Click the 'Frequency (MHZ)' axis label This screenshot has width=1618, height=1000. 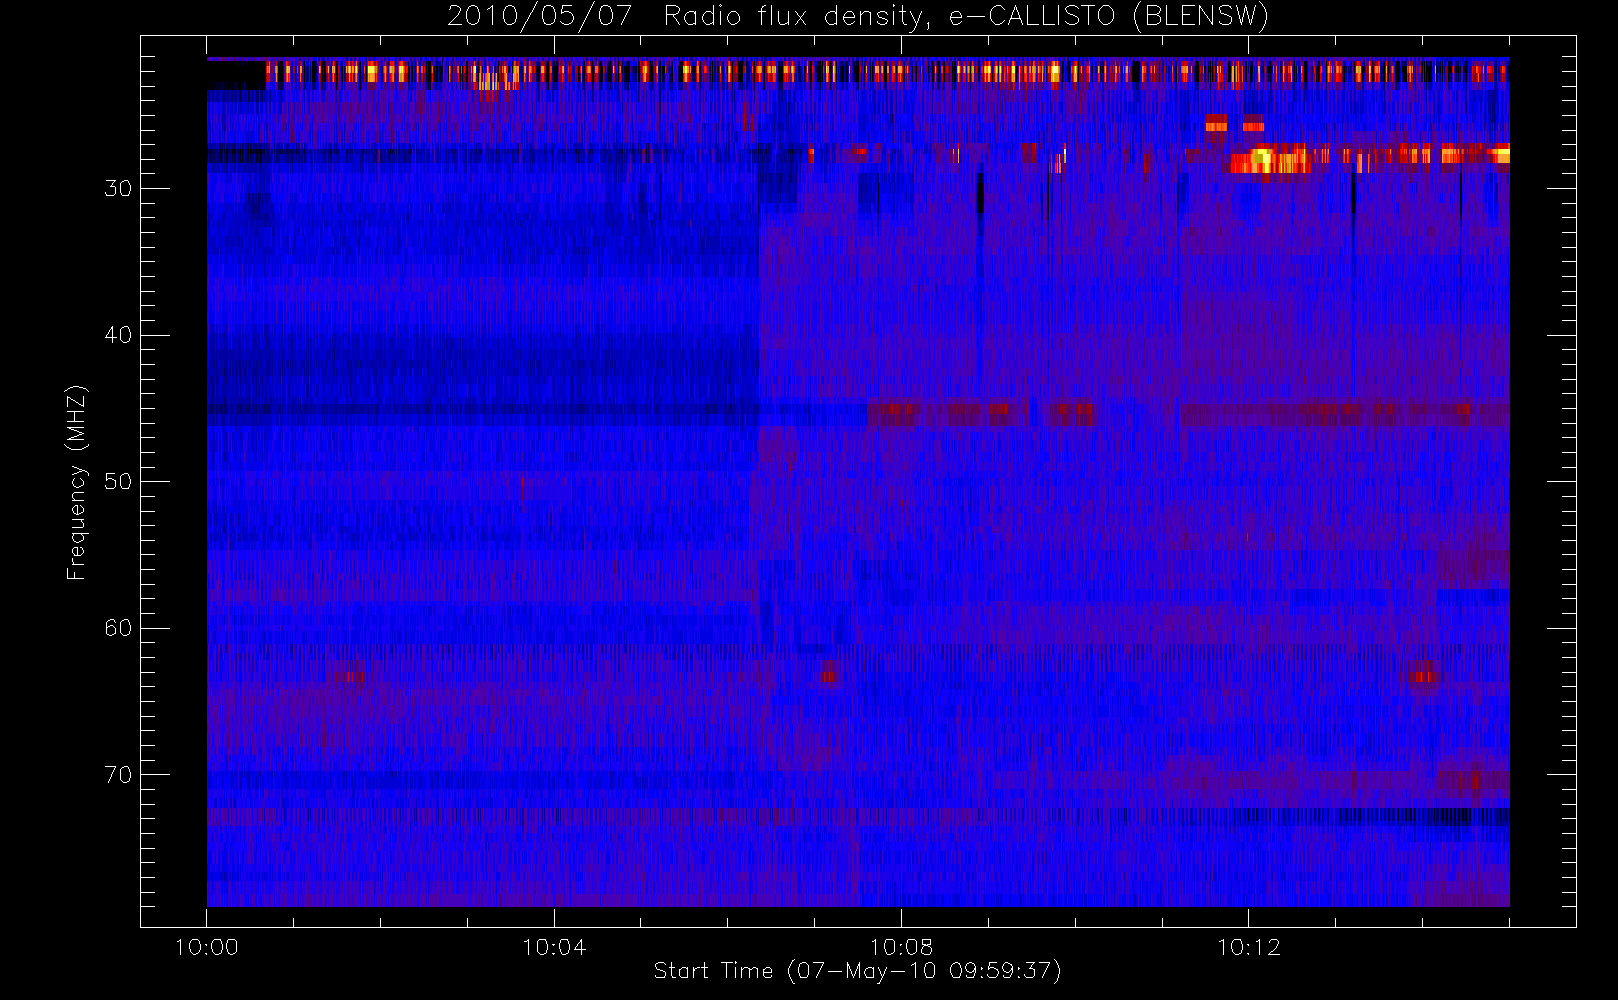click(76, 482)
